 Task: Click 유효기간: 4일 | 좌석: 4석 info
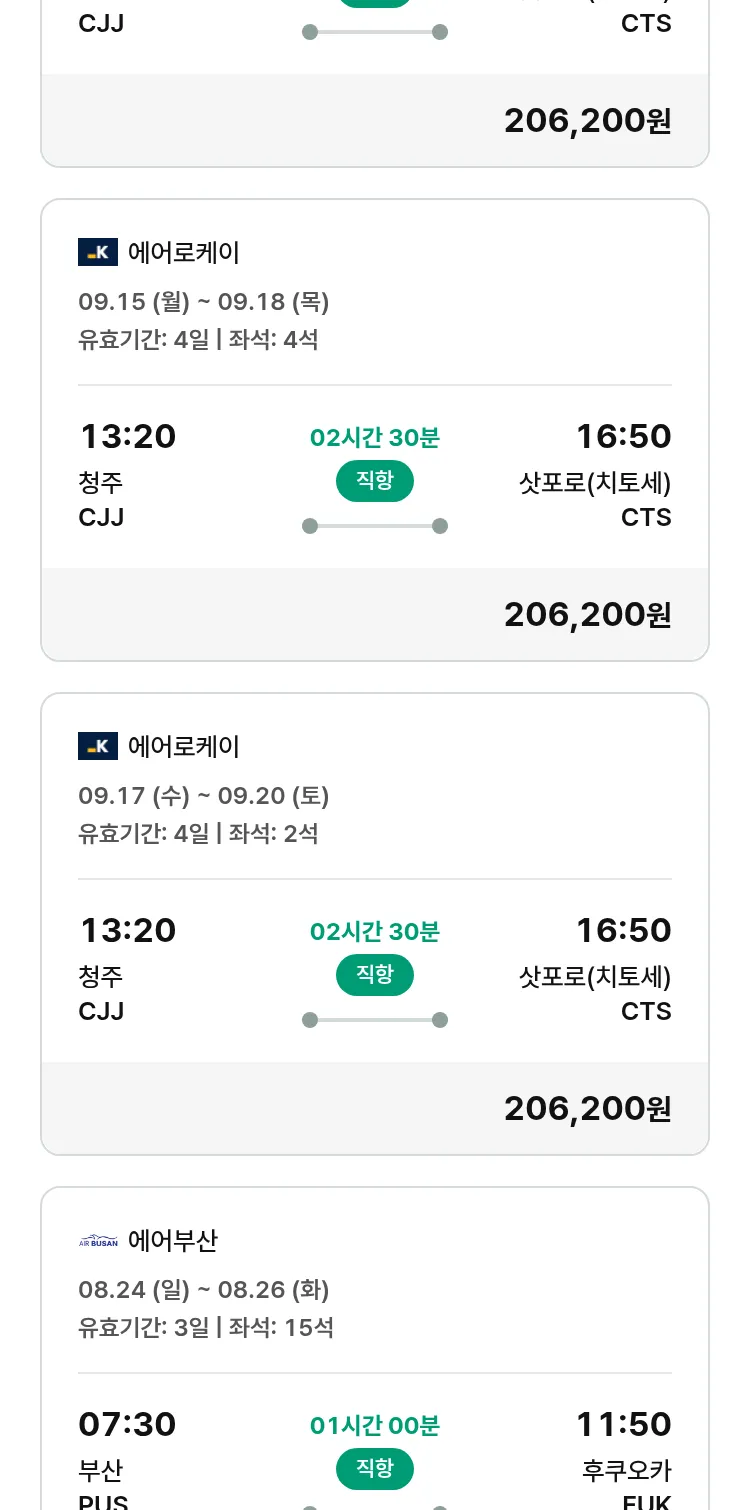click(x=198, y=340)
